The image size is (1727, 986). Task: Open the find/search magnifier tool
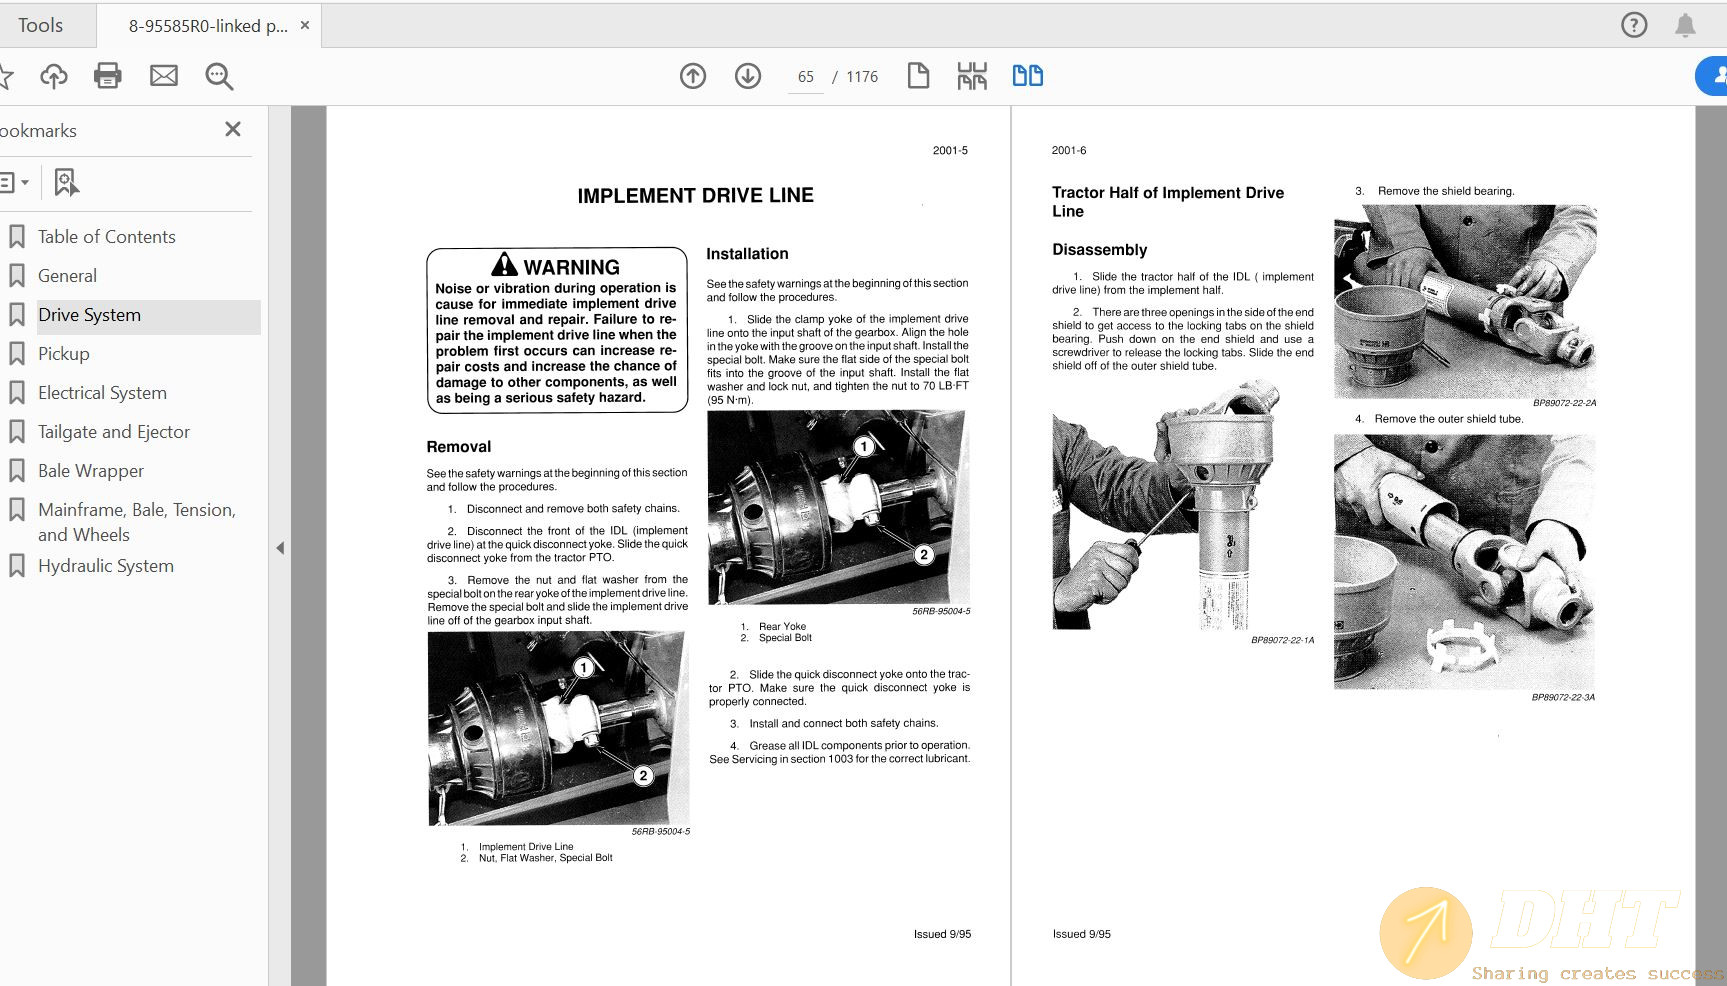[219, 76]
